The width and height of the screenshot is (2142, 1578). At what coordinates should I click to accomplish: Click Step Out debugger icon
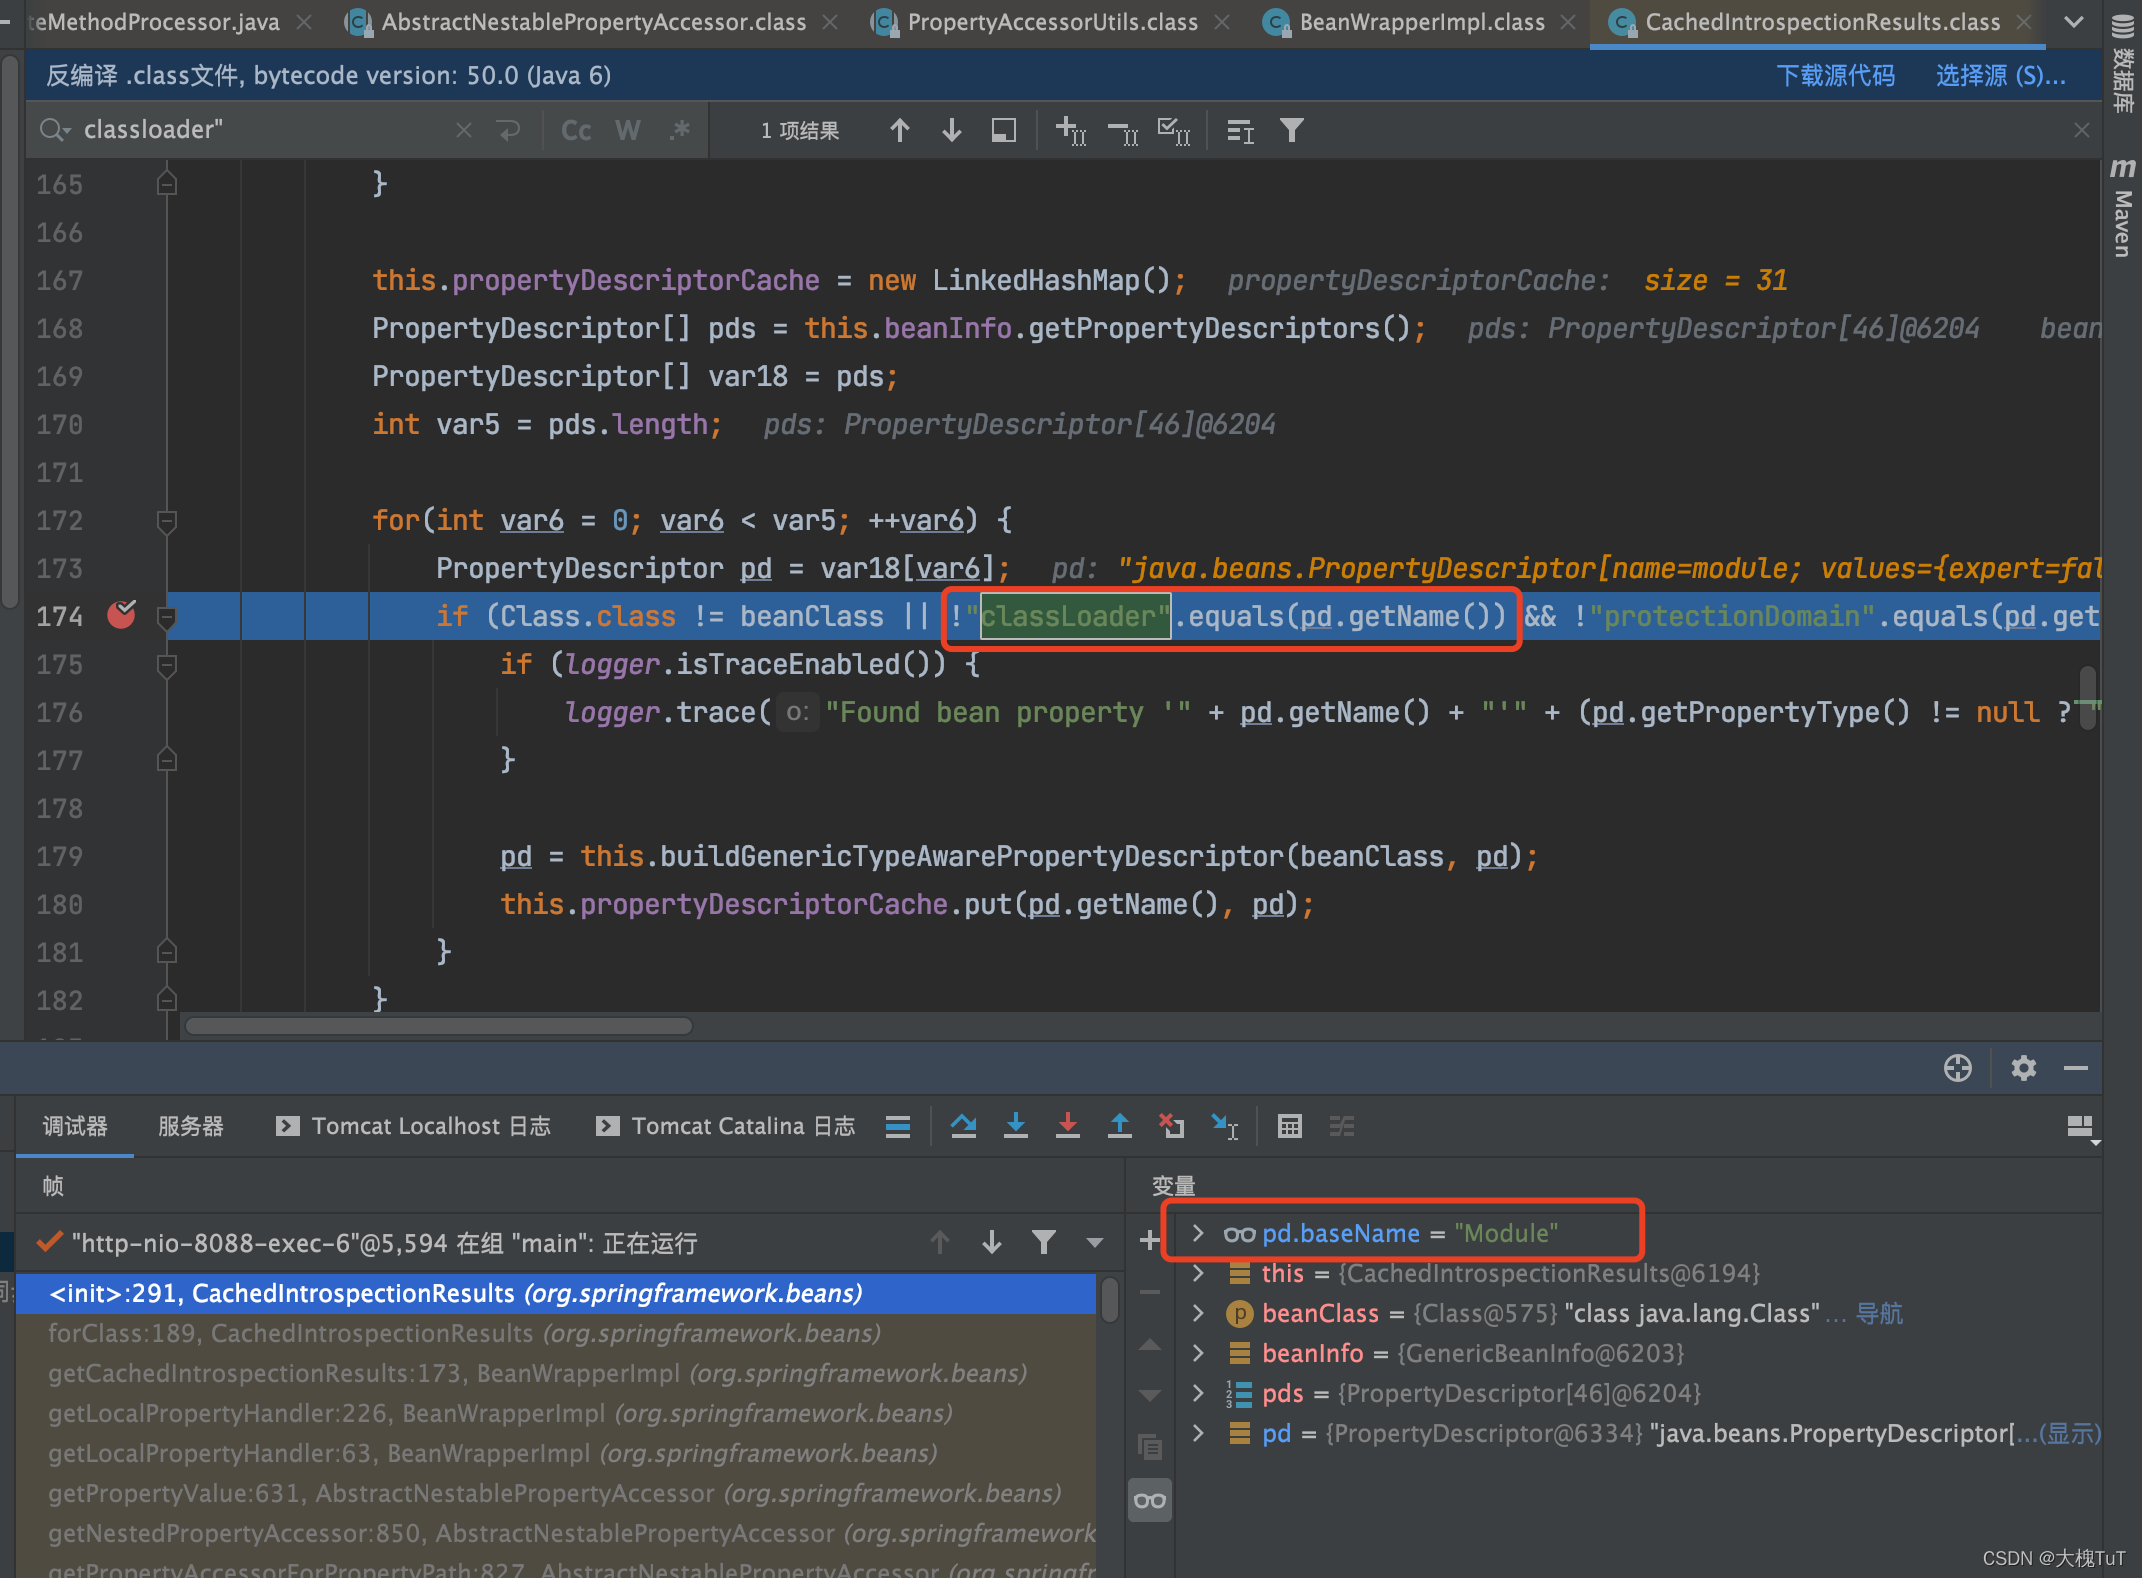pyautogui.click(x=1120, y=1126)
